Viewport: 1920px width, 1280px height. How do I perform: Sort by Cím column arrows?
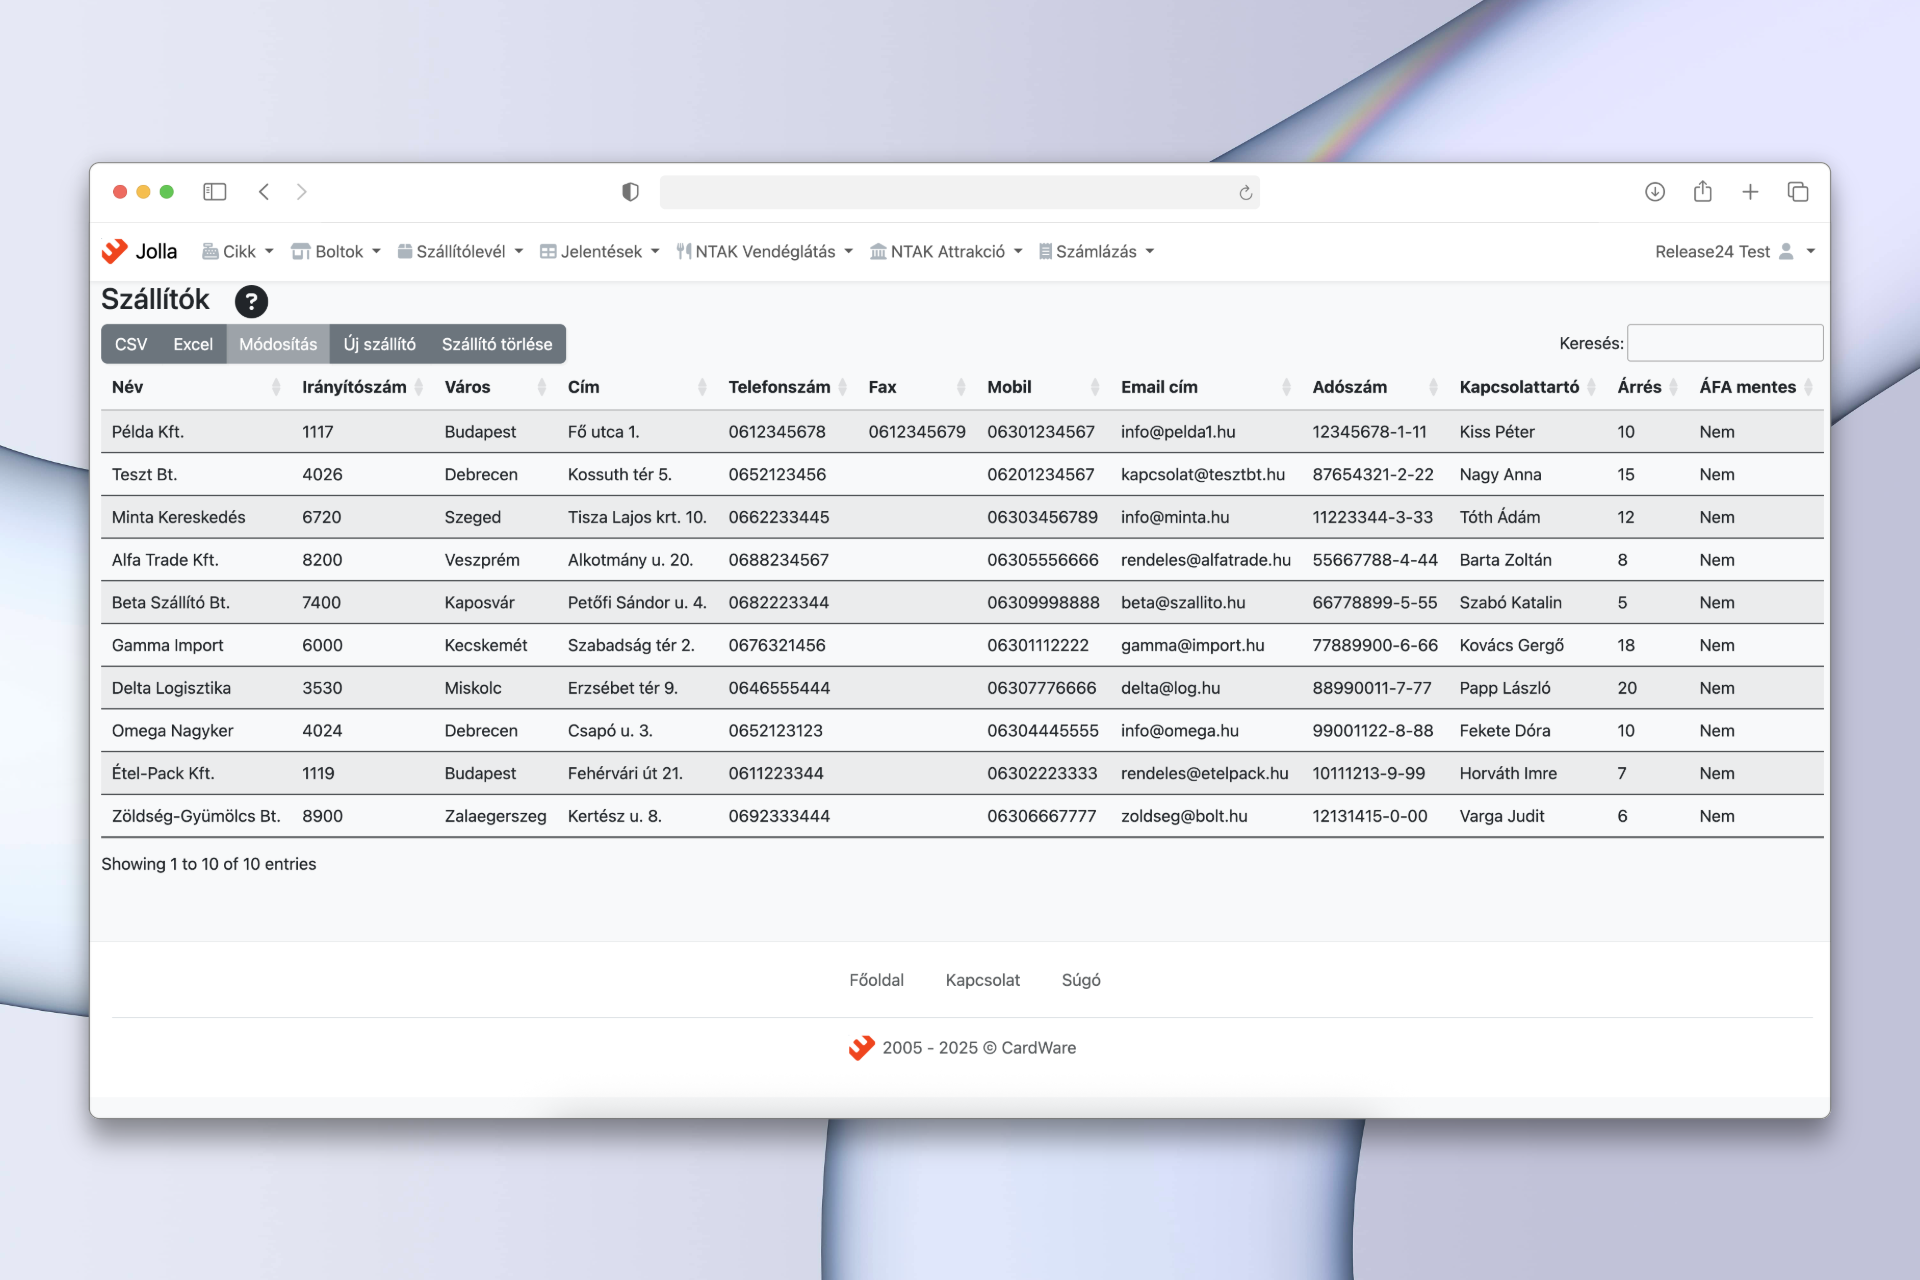click(702, 387)
